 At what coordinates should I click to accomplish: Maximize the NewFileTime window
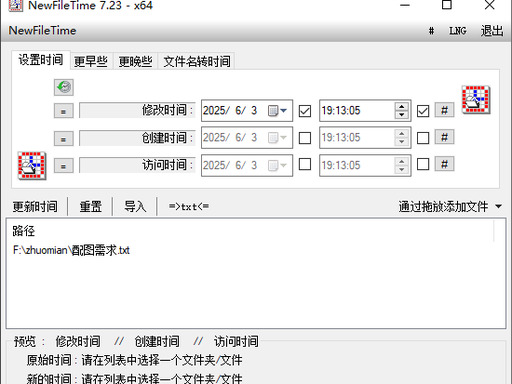[447, 5]
